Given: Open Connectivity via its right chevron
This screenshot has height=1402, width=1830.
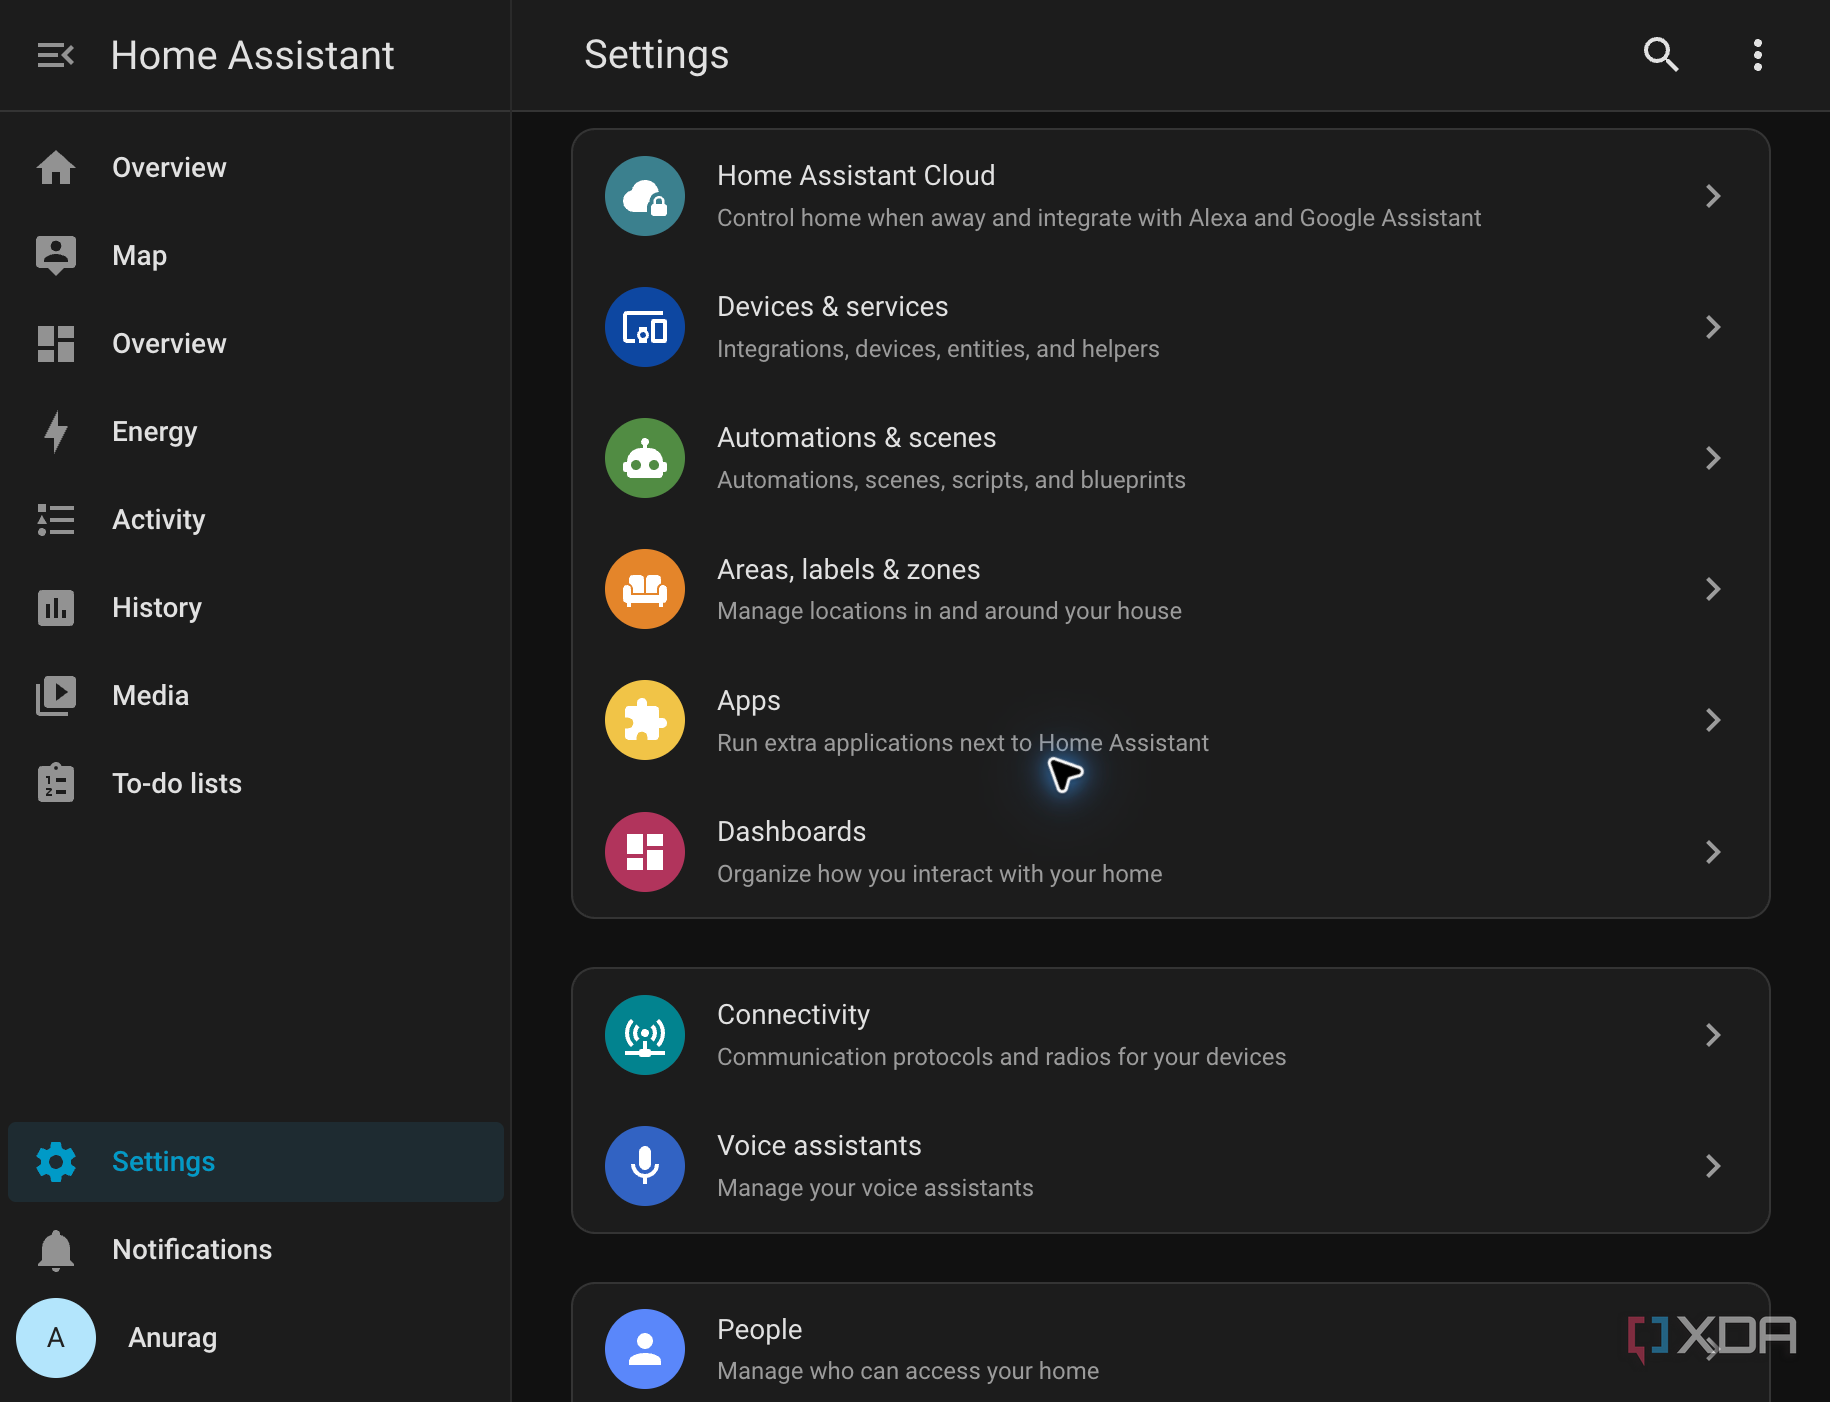Looking at the screenshot, I should (x=1713, y=1035).
